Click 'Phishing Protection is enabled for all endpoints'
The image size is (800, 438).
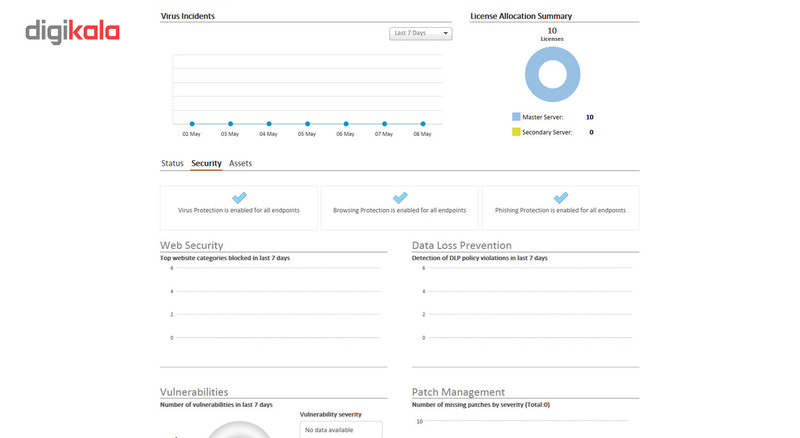point(560,210)
